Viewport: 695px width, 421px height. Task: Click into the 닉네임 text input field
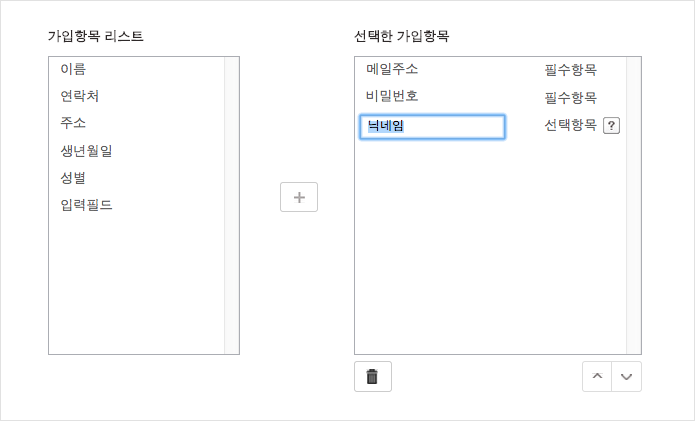432,127
